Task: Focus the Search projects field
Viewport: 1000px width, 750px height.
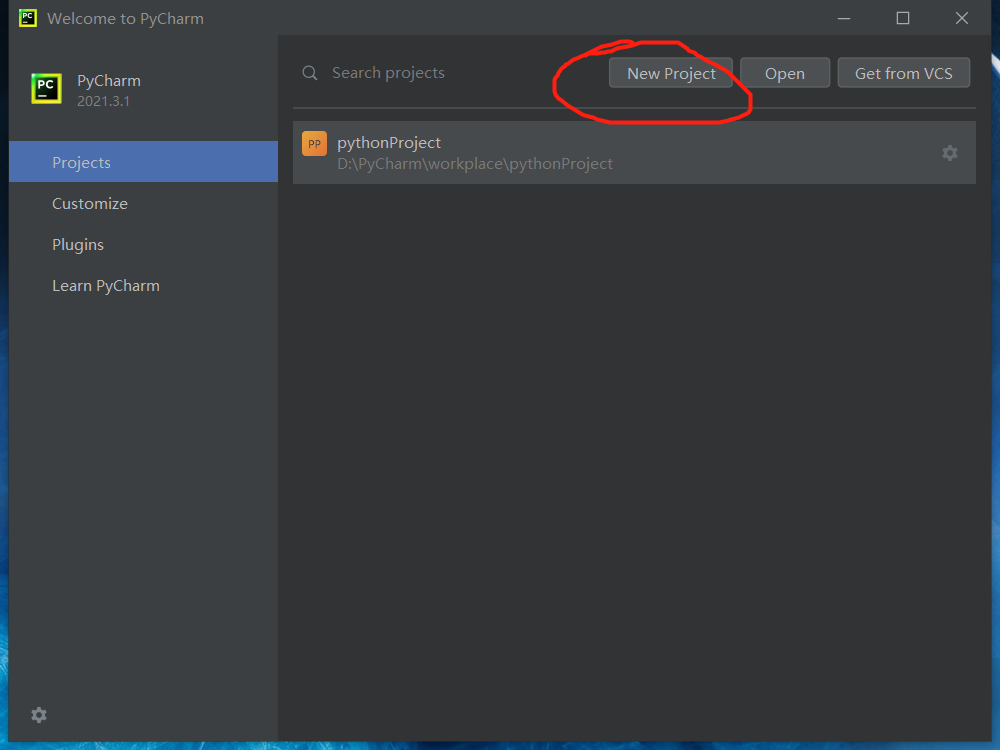Action: pyautogui.click(x=388, y=73)
